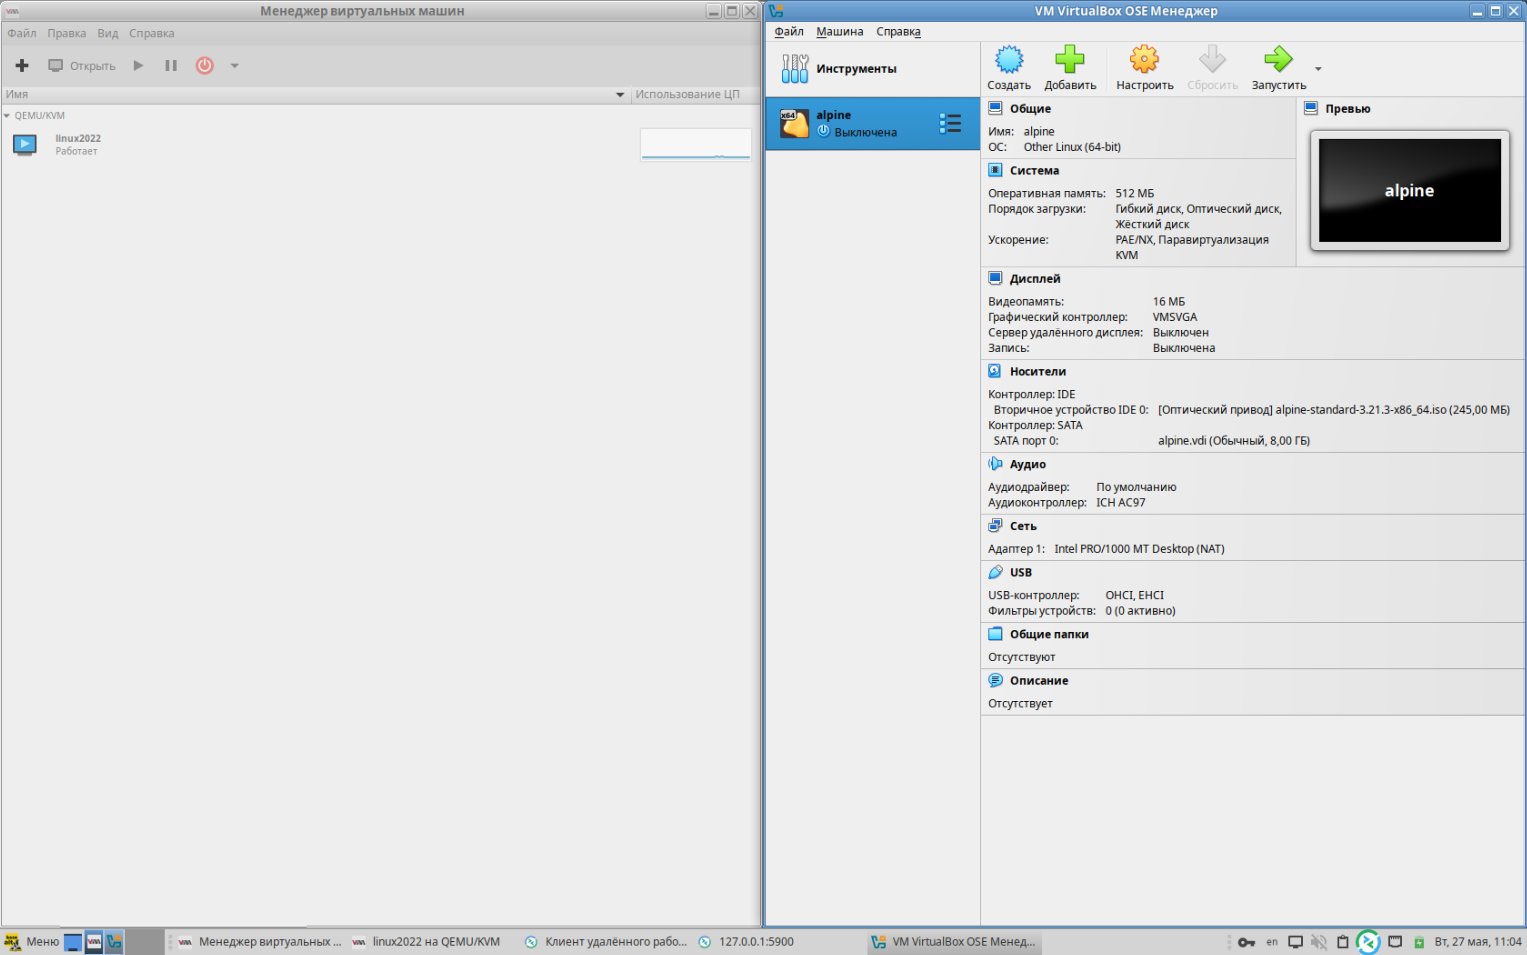Click the pause button in virt-manager

171,66
